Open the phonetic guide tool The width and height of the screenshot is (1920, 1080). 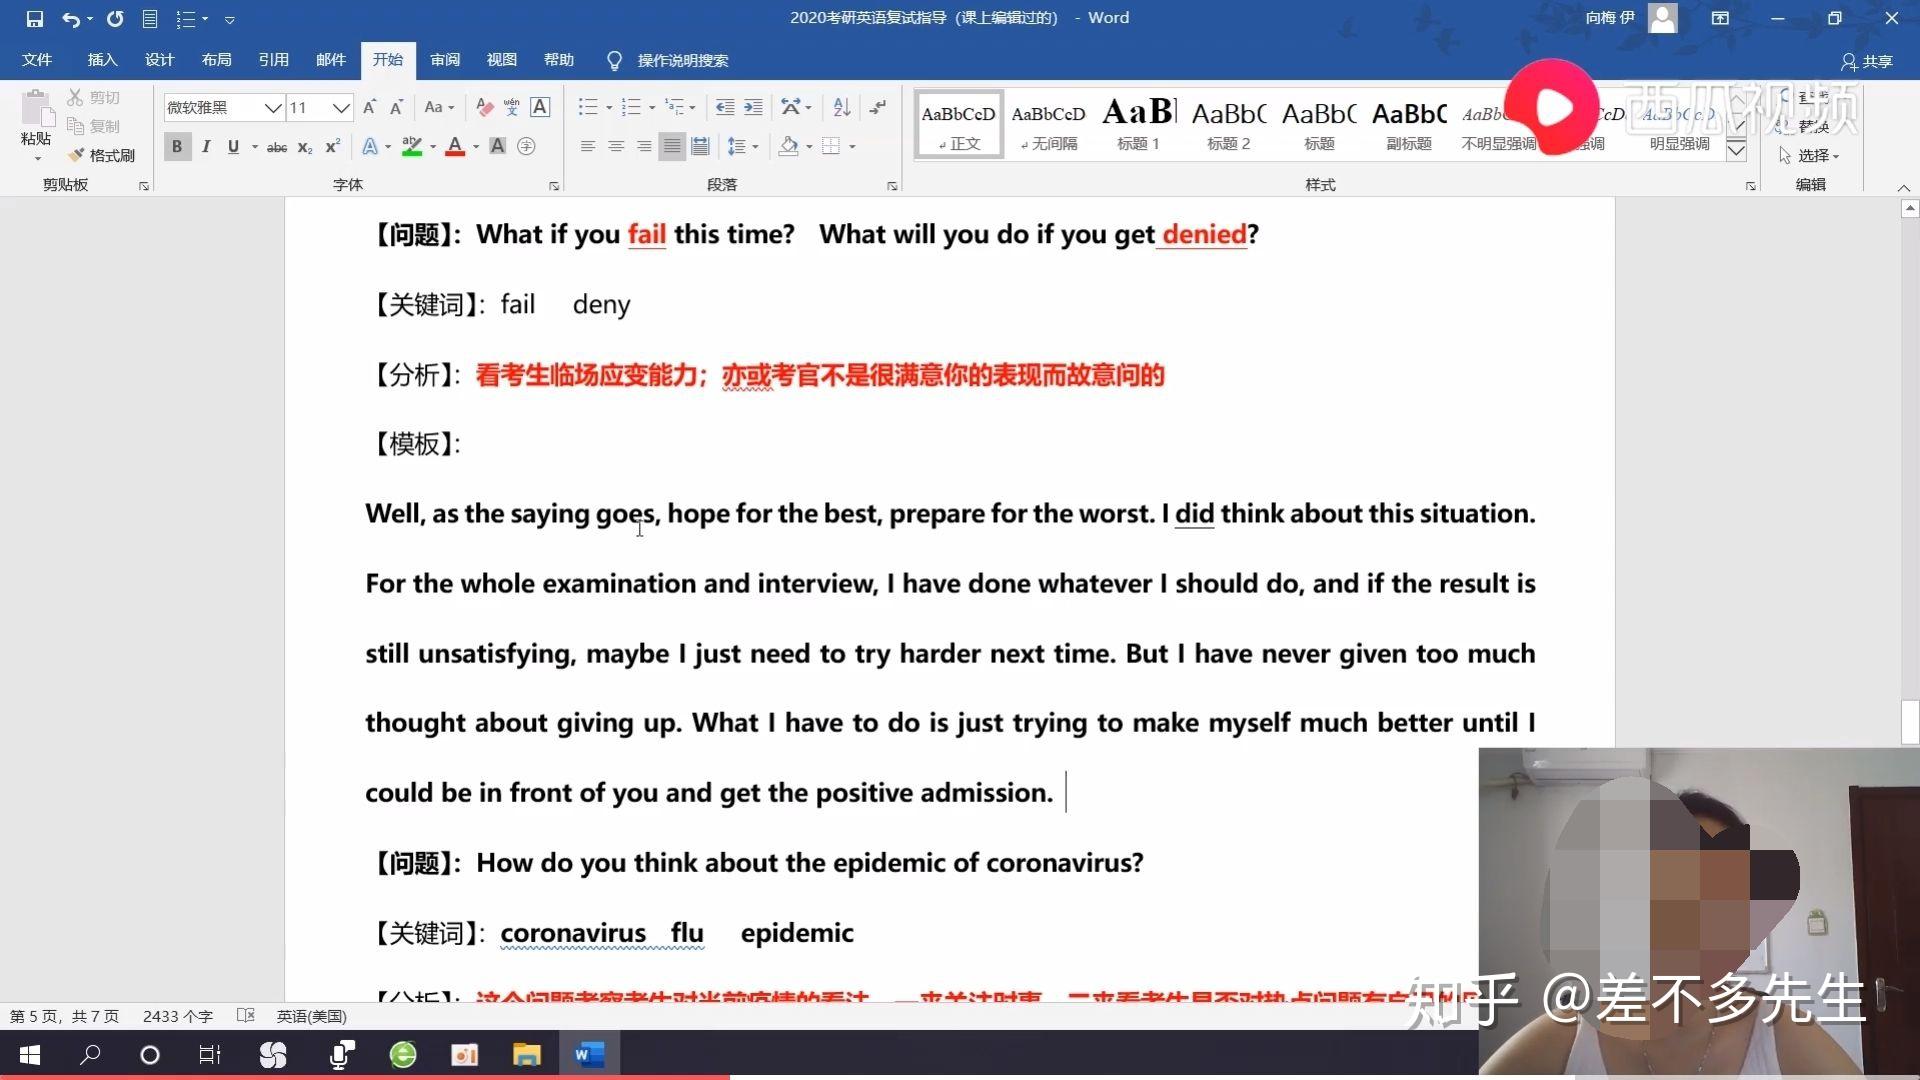click(x=512, y=107)
